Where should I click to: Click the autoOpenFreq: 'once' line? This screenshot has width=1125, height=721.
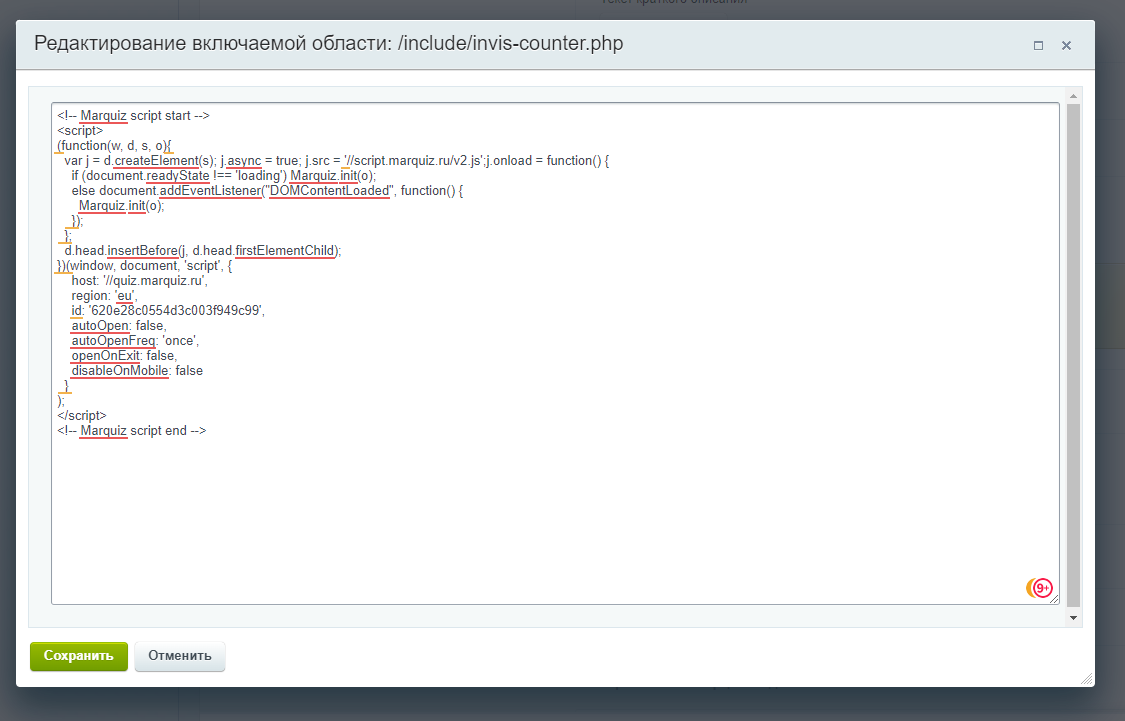click(135, 341)
